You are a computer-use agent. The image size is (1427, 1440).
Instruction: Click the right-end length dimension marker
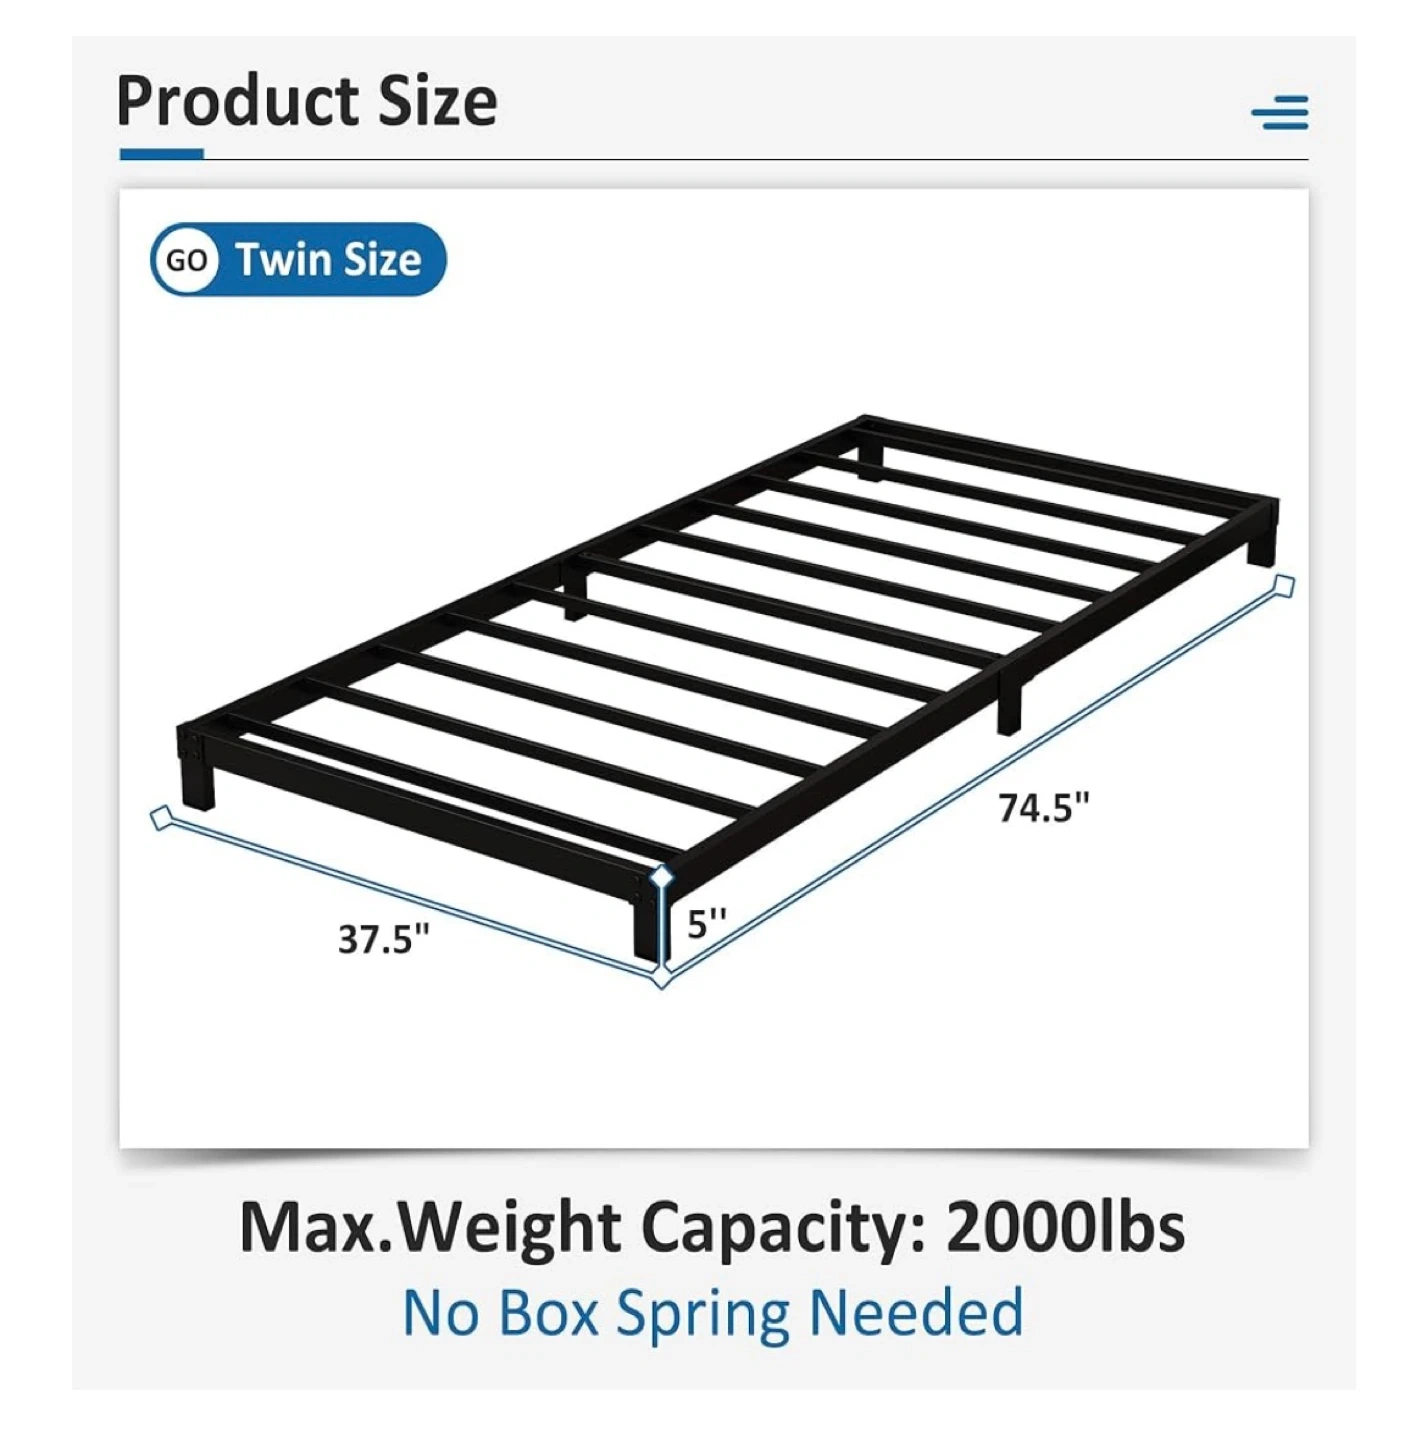coord(1284,586)
